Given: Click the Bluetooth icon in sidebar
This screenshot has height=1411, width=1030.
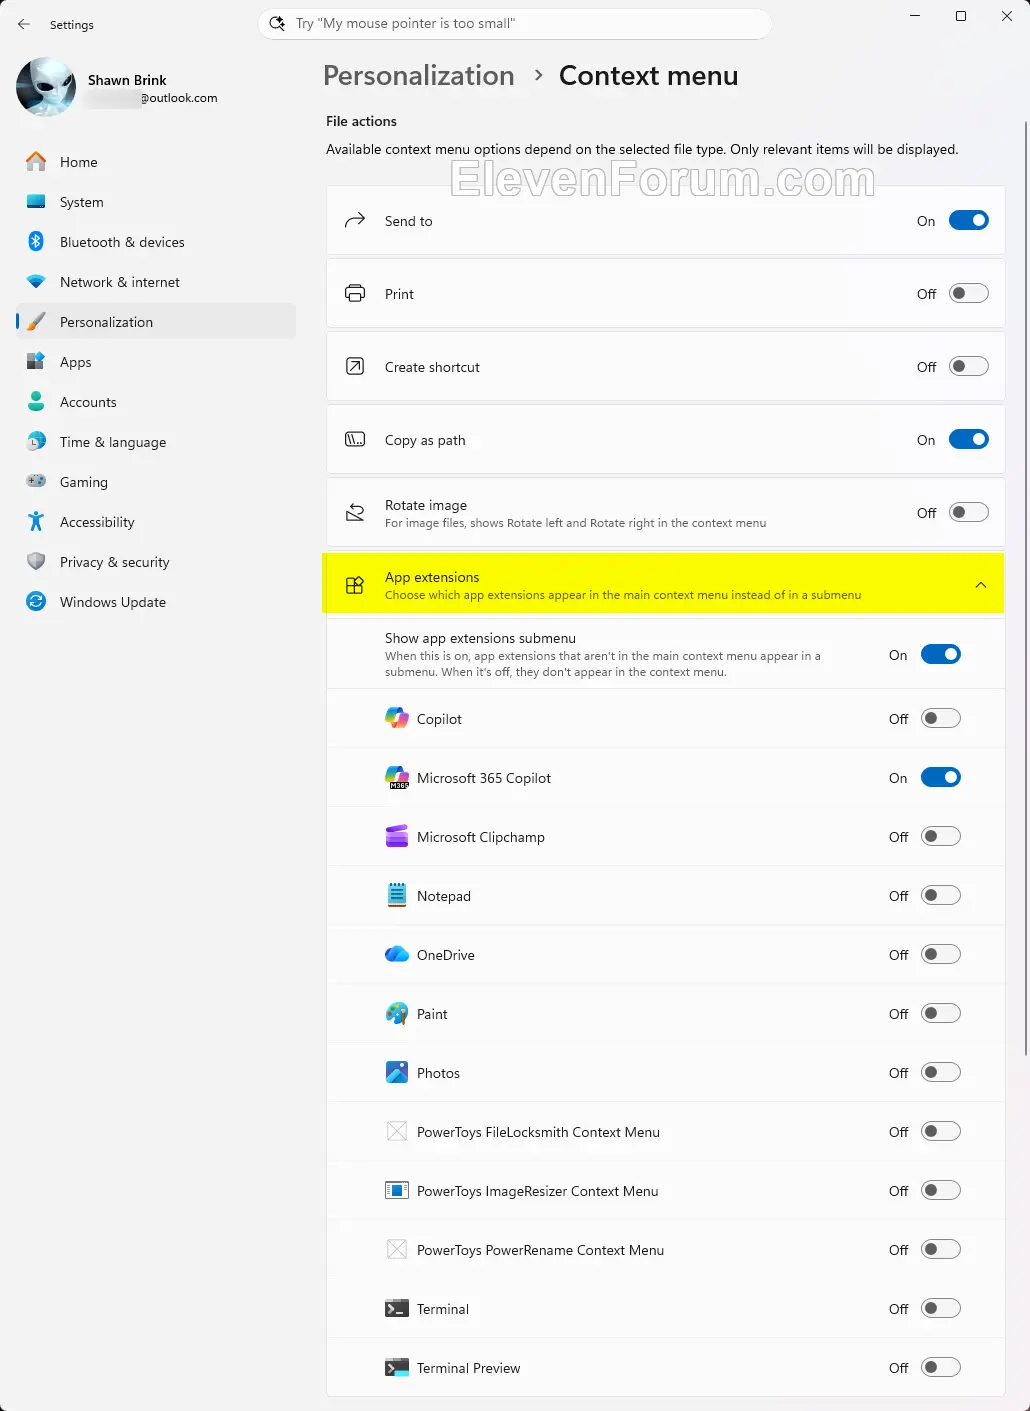Looking at the screenshot, I should [36, 241].
